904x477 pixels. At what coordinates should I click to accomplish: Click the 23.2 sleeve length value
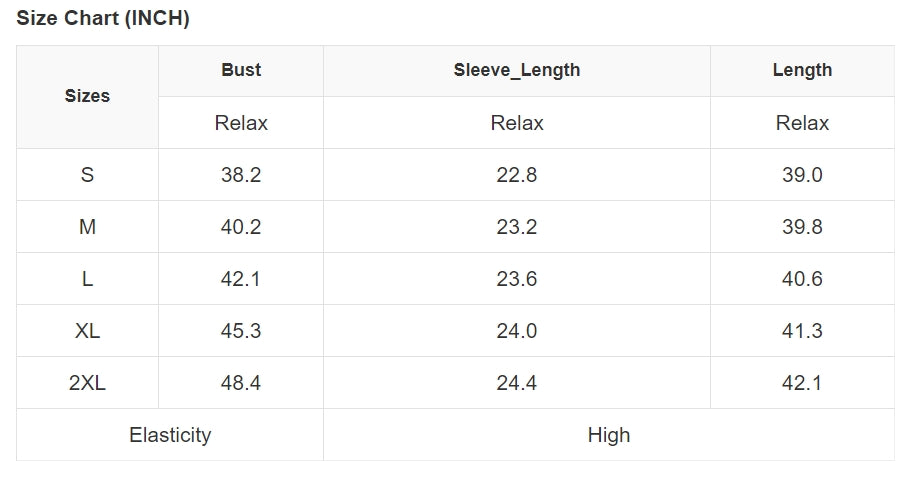516,227
